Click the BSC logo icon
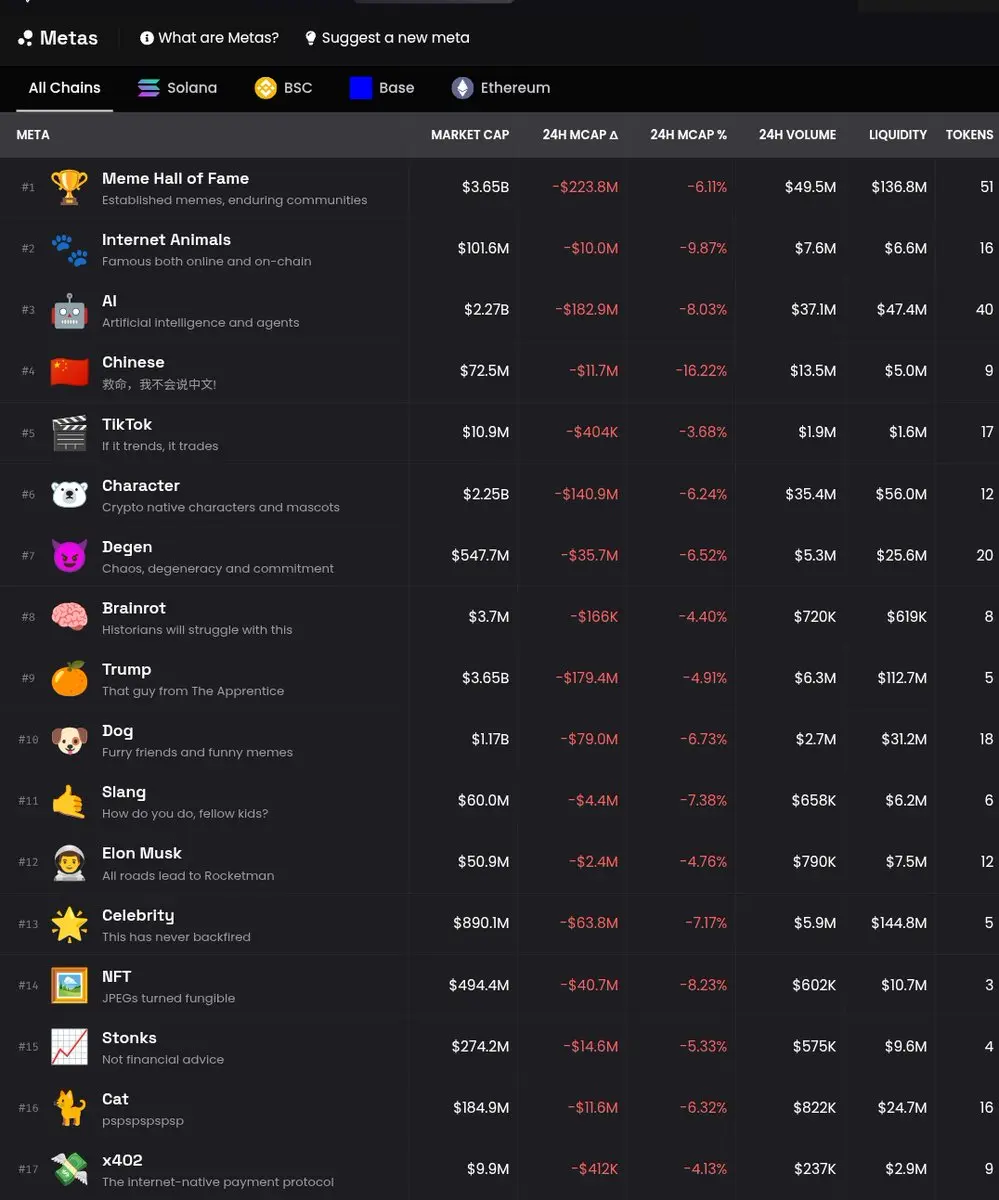This screenshot has width=999, height=1200. click(265, 88)
